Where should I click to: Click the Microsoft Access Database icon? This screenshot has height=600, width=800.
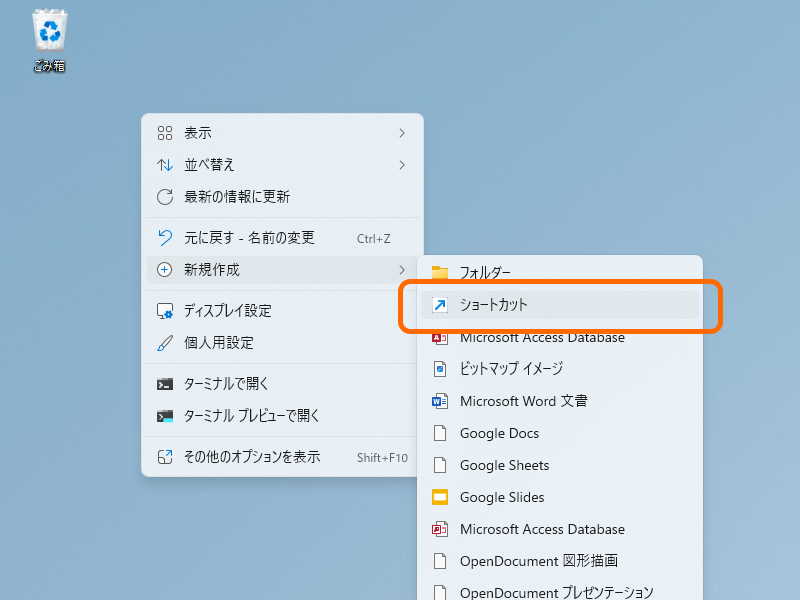tap(442, 337)
